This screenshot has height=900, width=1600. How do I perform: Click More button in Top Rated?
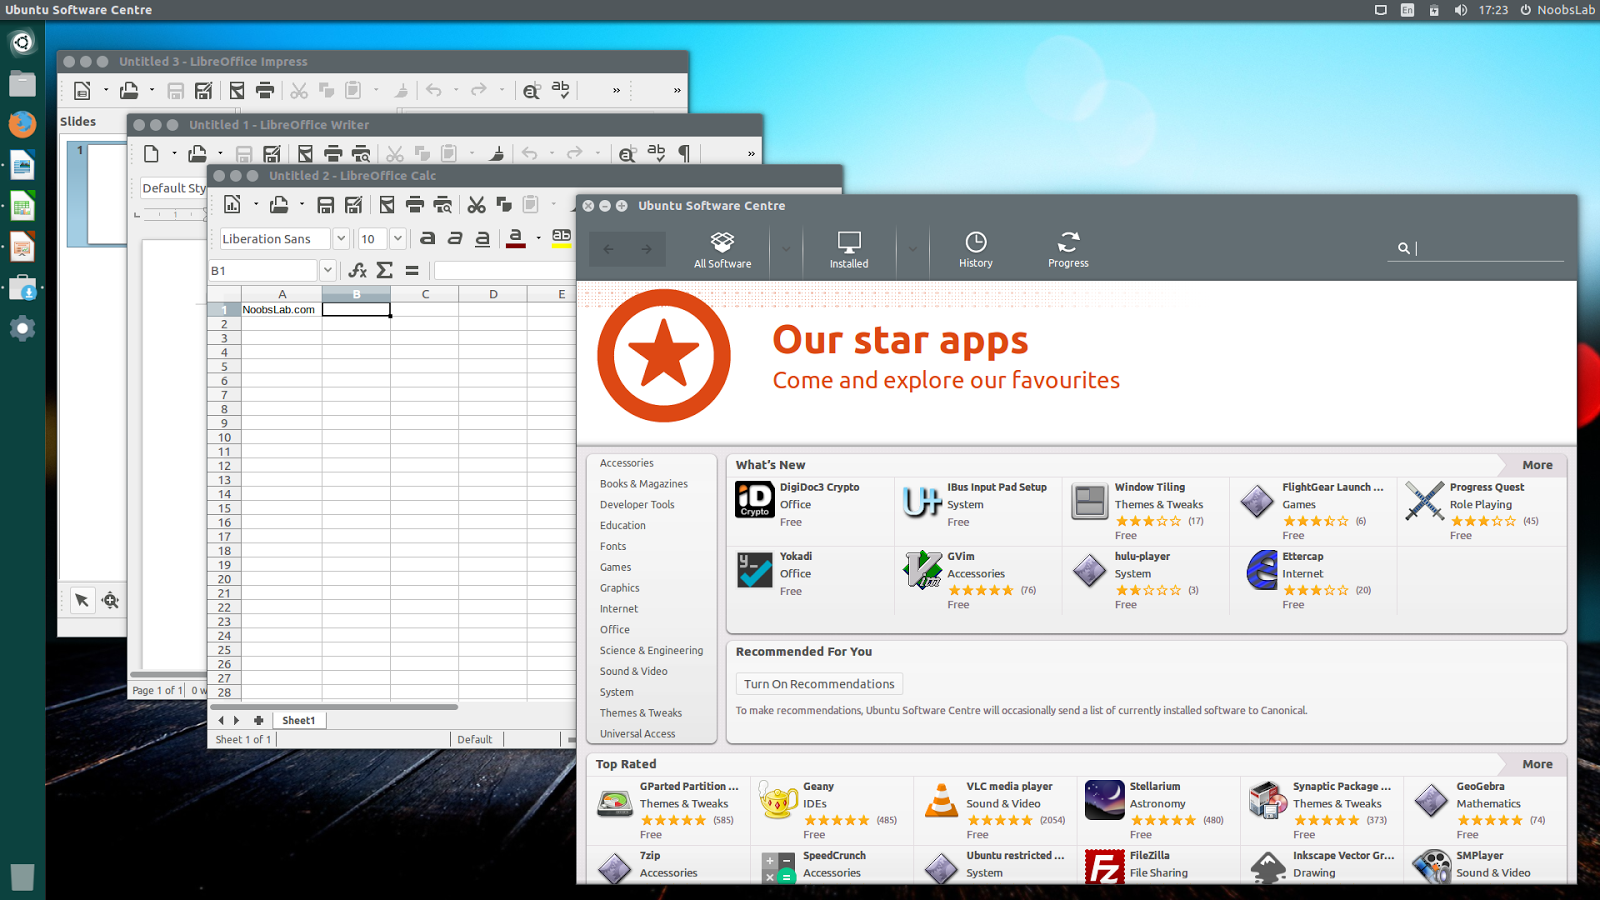pos(1537,764)
